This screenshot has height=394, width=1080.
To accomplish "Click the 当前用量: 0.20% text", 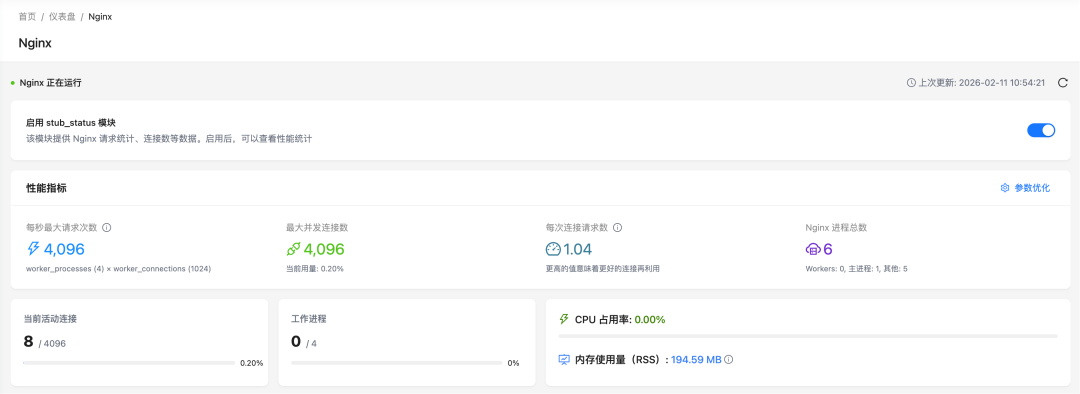I will (x=315, y=269).
